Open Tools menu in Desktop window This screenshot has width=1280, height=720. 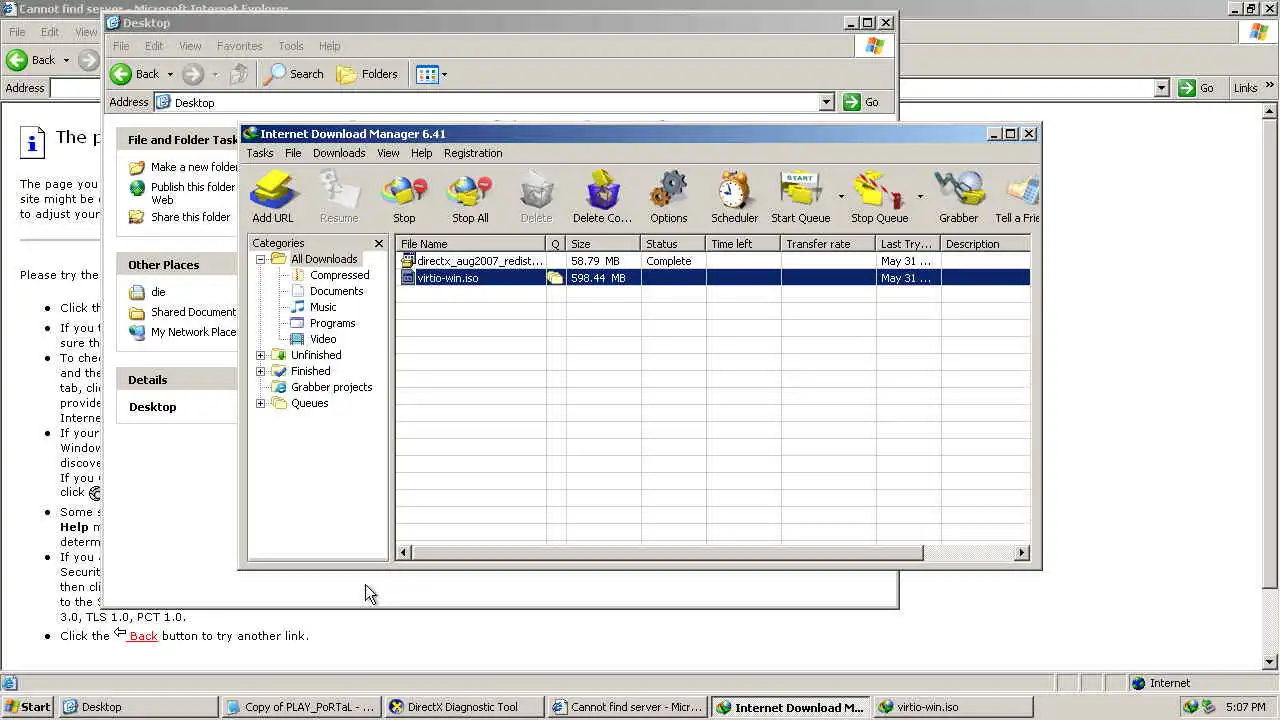pyautogui.click(x=291, y=46)
